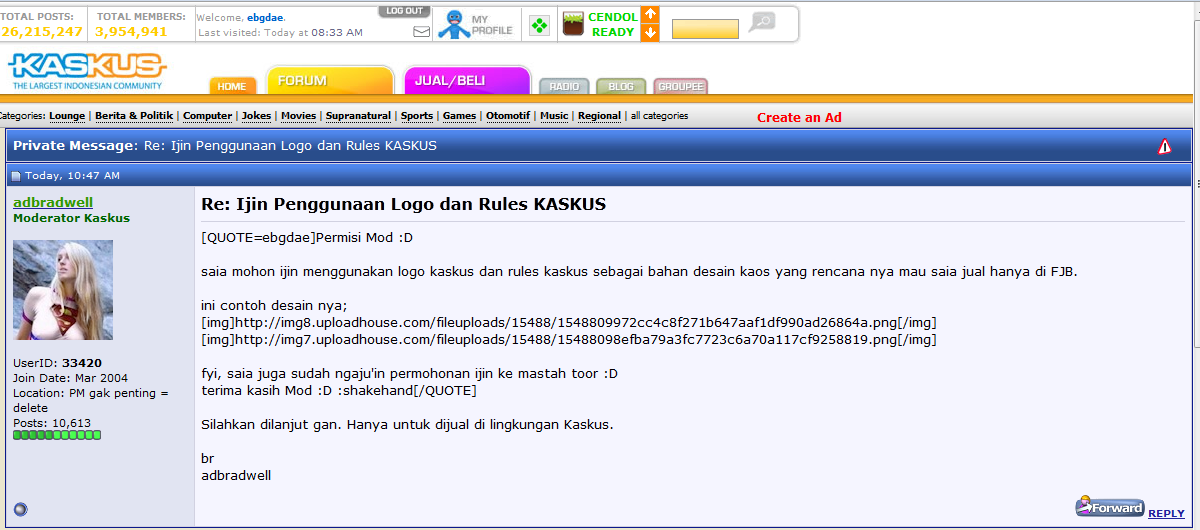This screenshot has width=1200, height=530.
Task: Click the TOTAL MEMBERS number 3,954,941
Action: pyautogui.click(x=131, y=32)
